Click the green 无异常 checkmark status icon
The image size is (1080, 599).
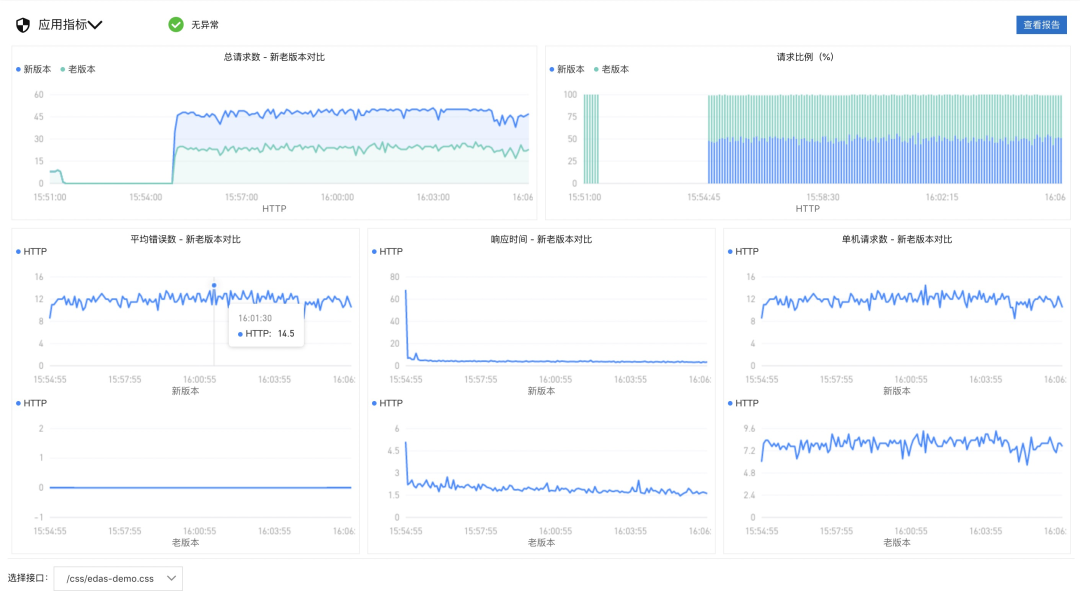tap(176, 25)
